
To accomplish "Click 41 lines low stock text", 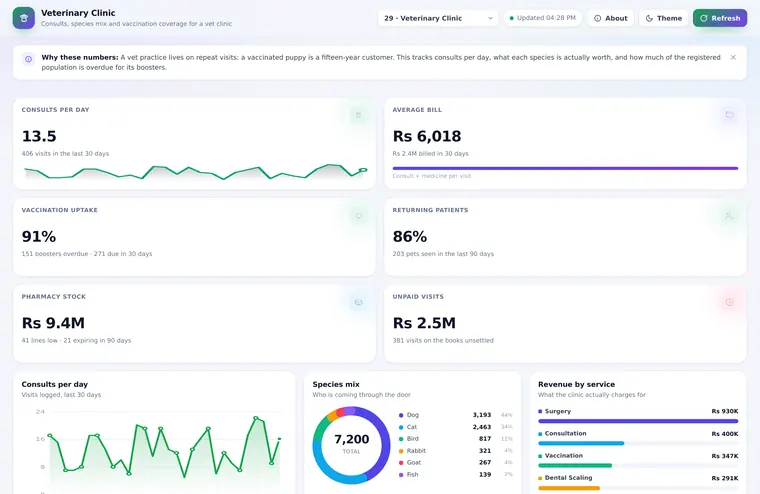I will [40, 340].
